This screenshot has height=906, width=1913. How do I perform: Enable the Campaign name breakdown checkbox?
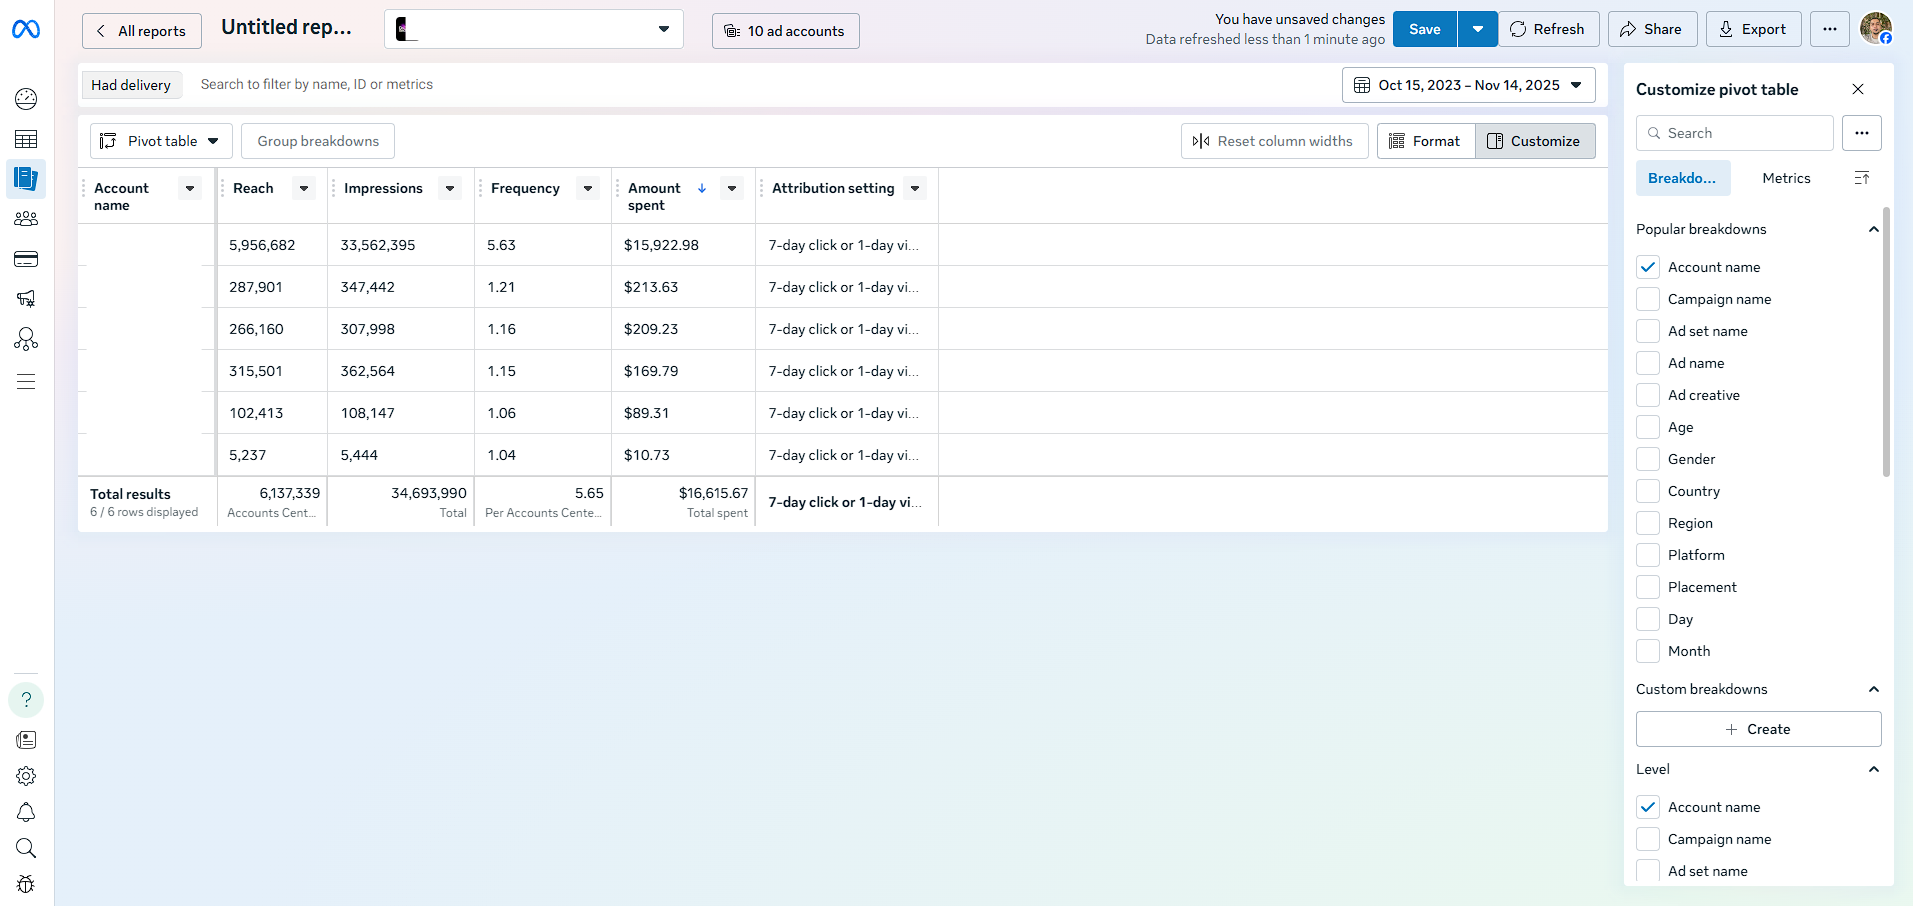(1648, 299)
